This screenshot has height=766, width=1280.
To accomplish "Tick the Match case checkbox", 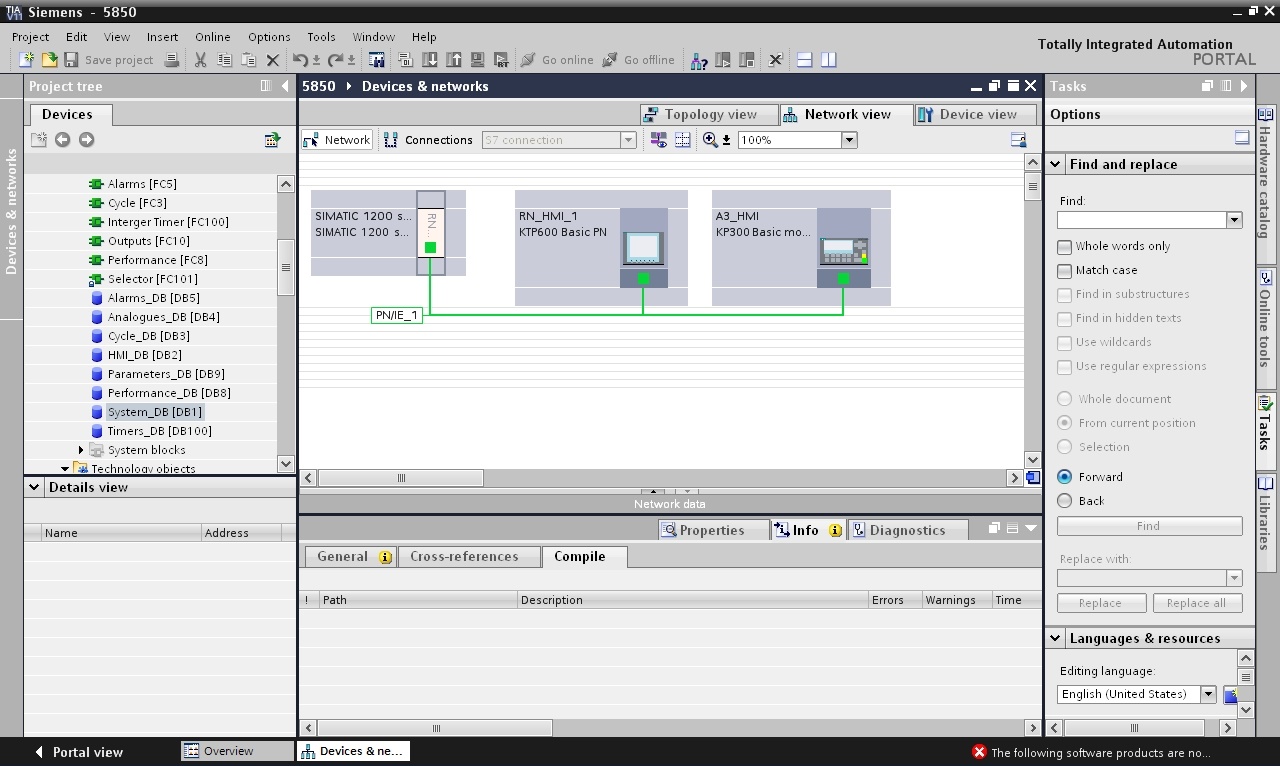I will [x=1064, y=270].
